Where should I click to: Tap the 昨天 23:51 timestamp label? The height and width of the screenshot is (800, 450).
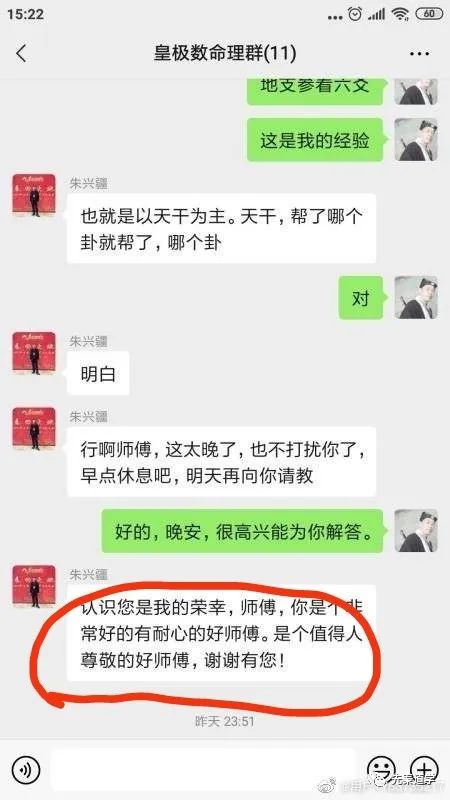click(224, 721)
